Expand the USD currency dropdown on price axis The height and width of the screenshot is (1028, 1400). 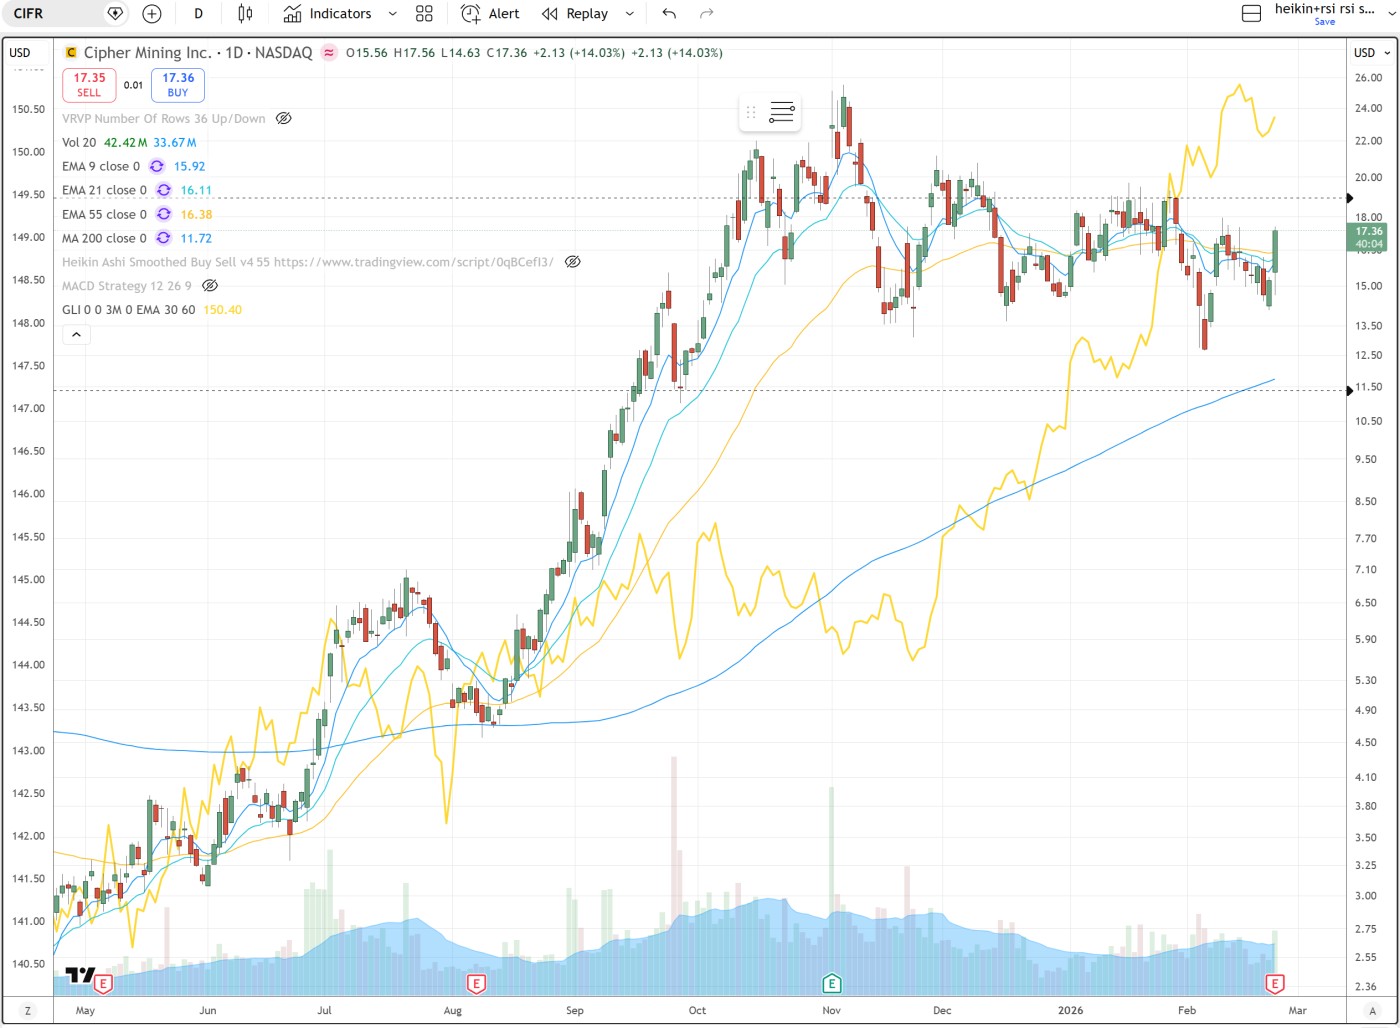(1371, 52)
